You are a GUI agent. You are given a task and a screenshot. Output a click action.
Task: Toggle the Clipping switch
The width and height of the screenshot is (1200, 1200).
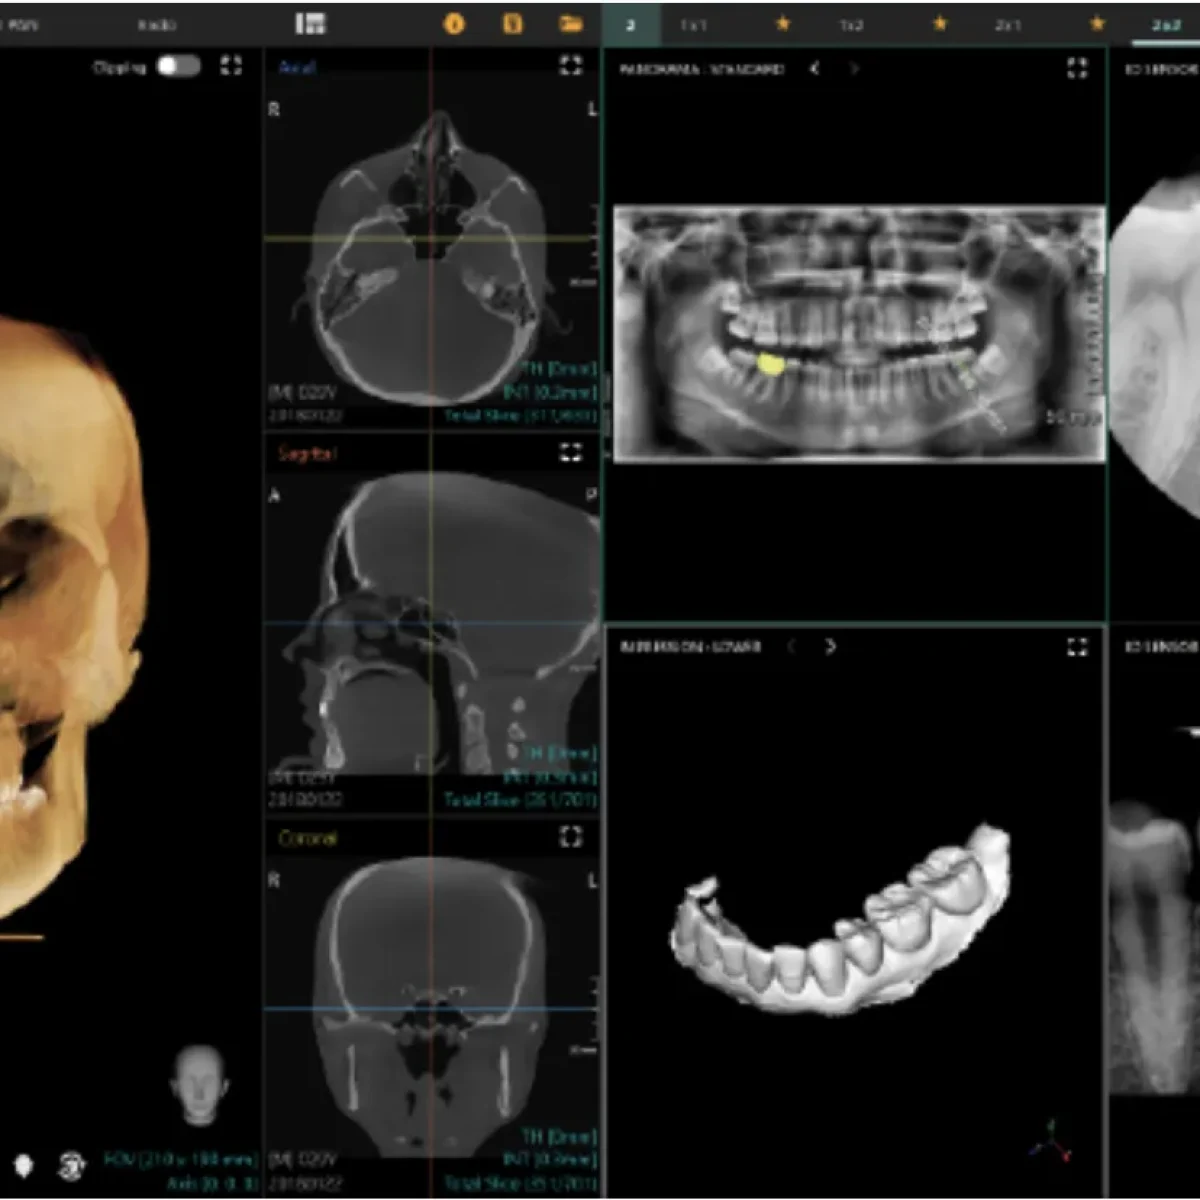[179, 66]
